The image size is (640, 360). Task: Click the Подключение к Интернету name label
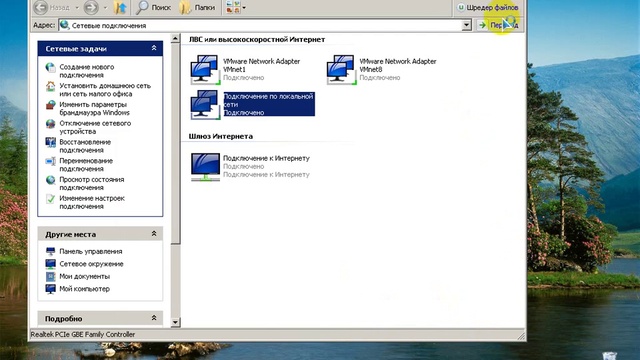click(266, 158)
